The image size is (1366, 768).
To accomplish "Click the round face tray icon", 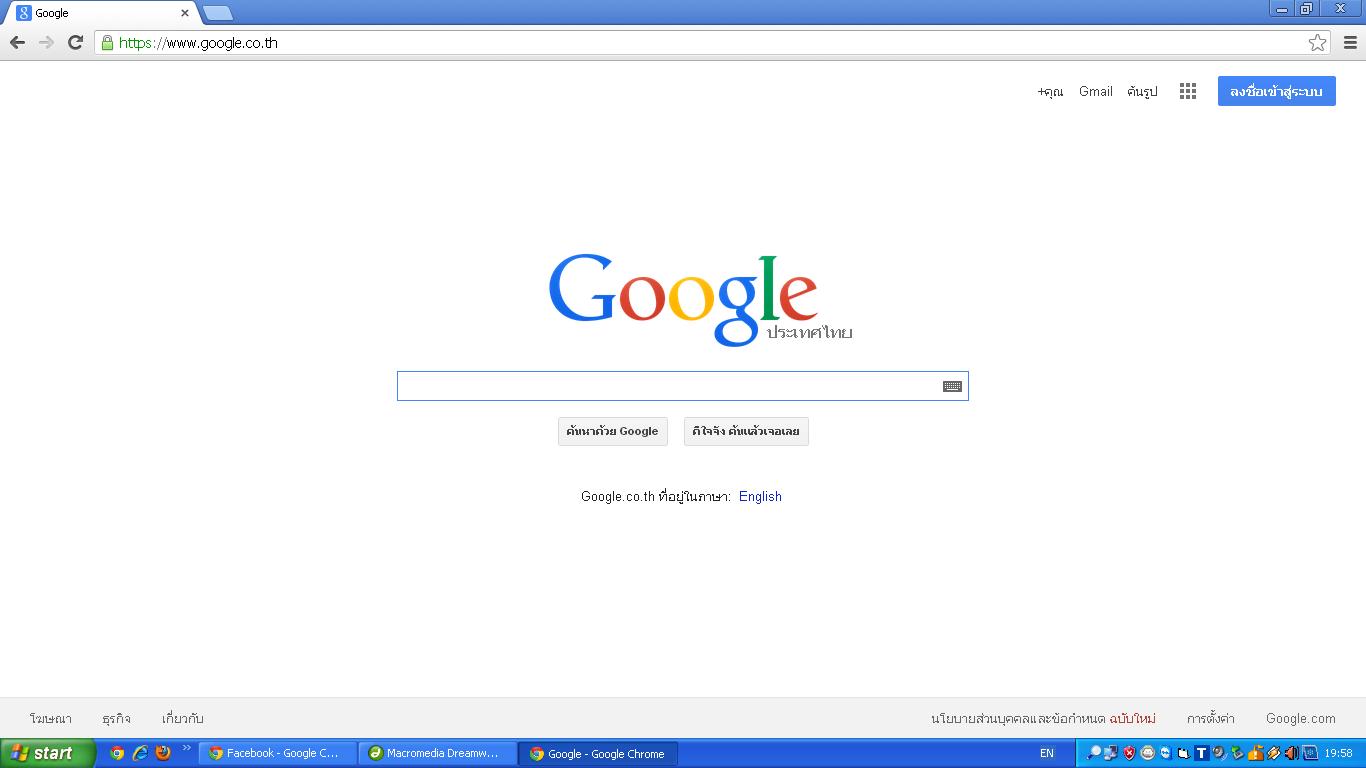I will pyautogui.click(x=1148, y=753).
